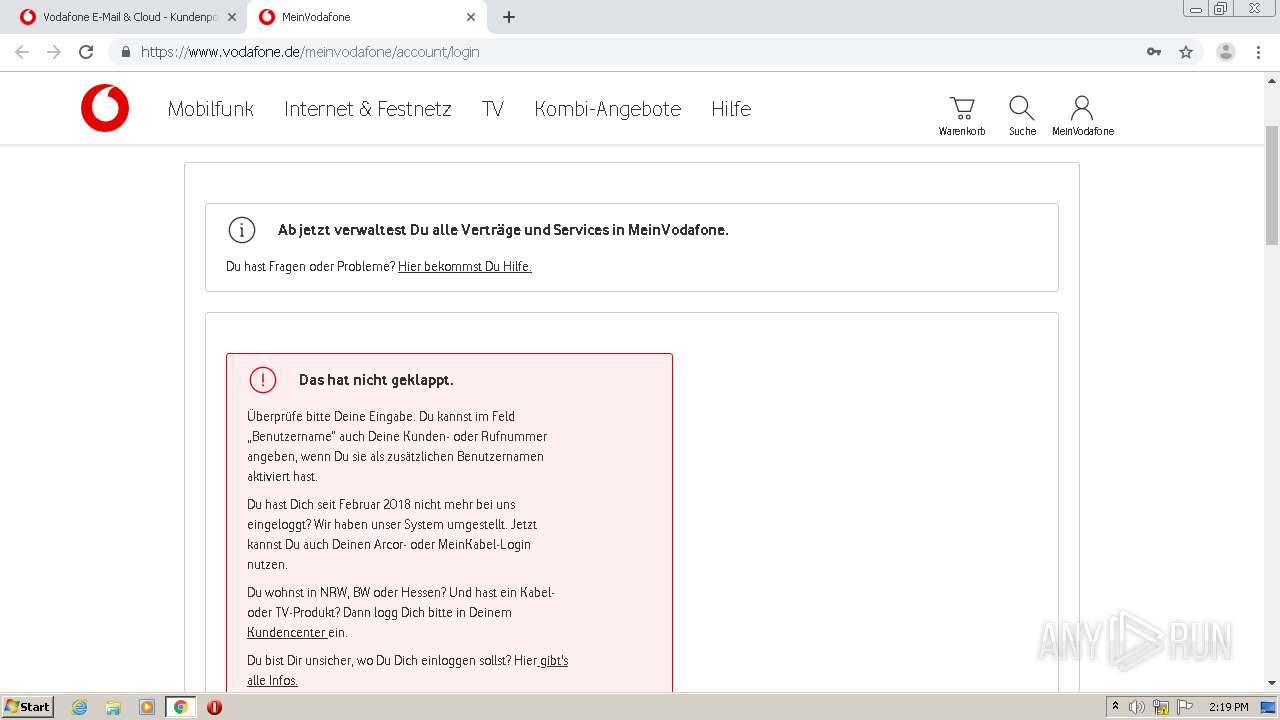The width and height of the screenshot is (1280, 720).
Task: Show hidden tray icons arrow
Action: click(x=1115, y=707)
